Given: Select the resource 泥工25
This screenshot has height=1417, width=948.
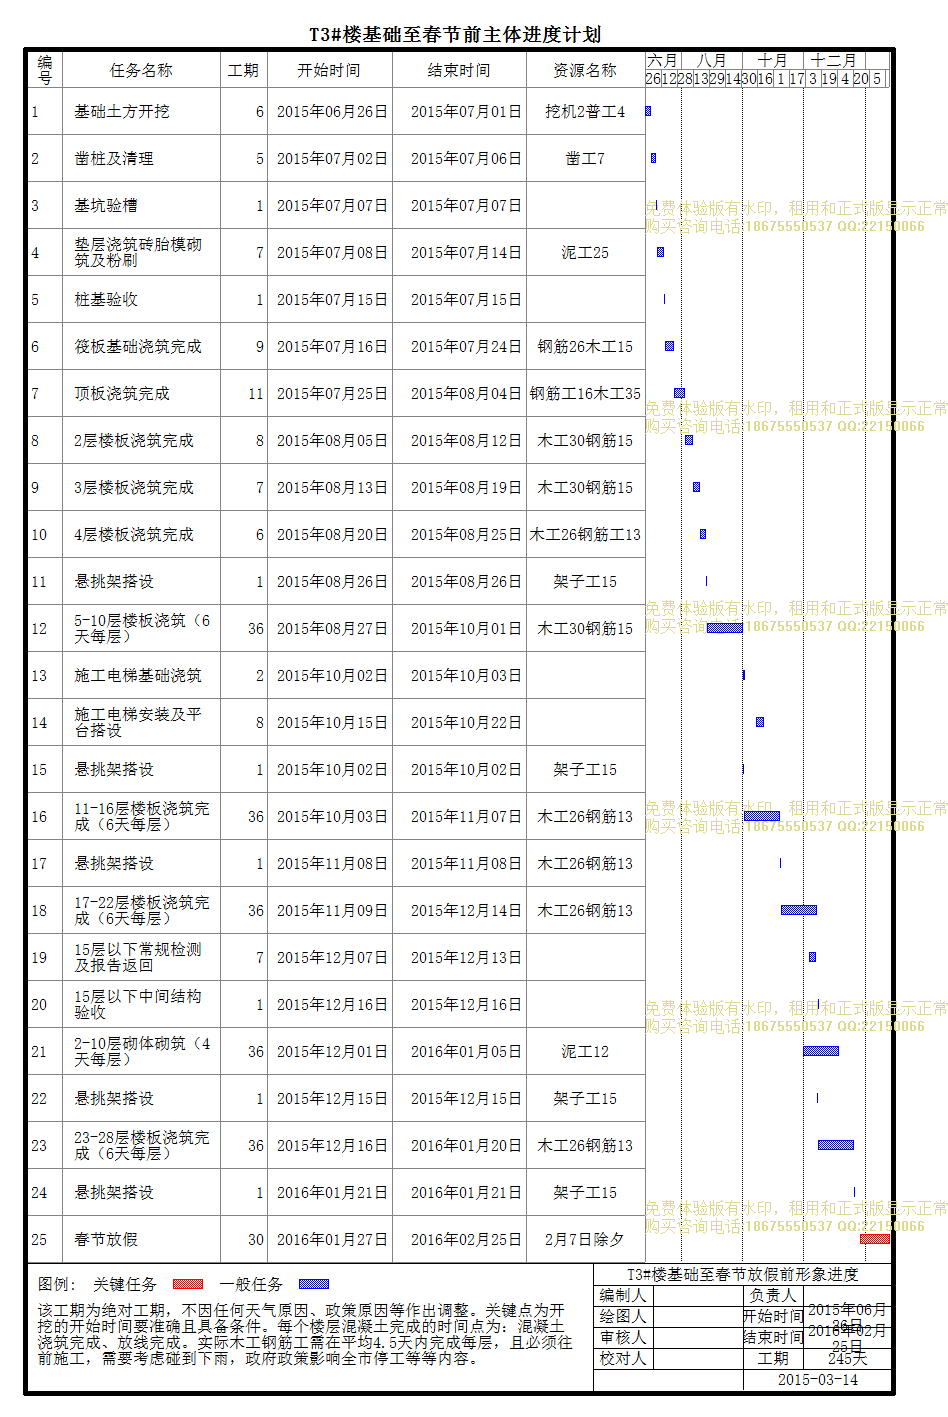Looking at the screenshot, I should click(585, 253).
